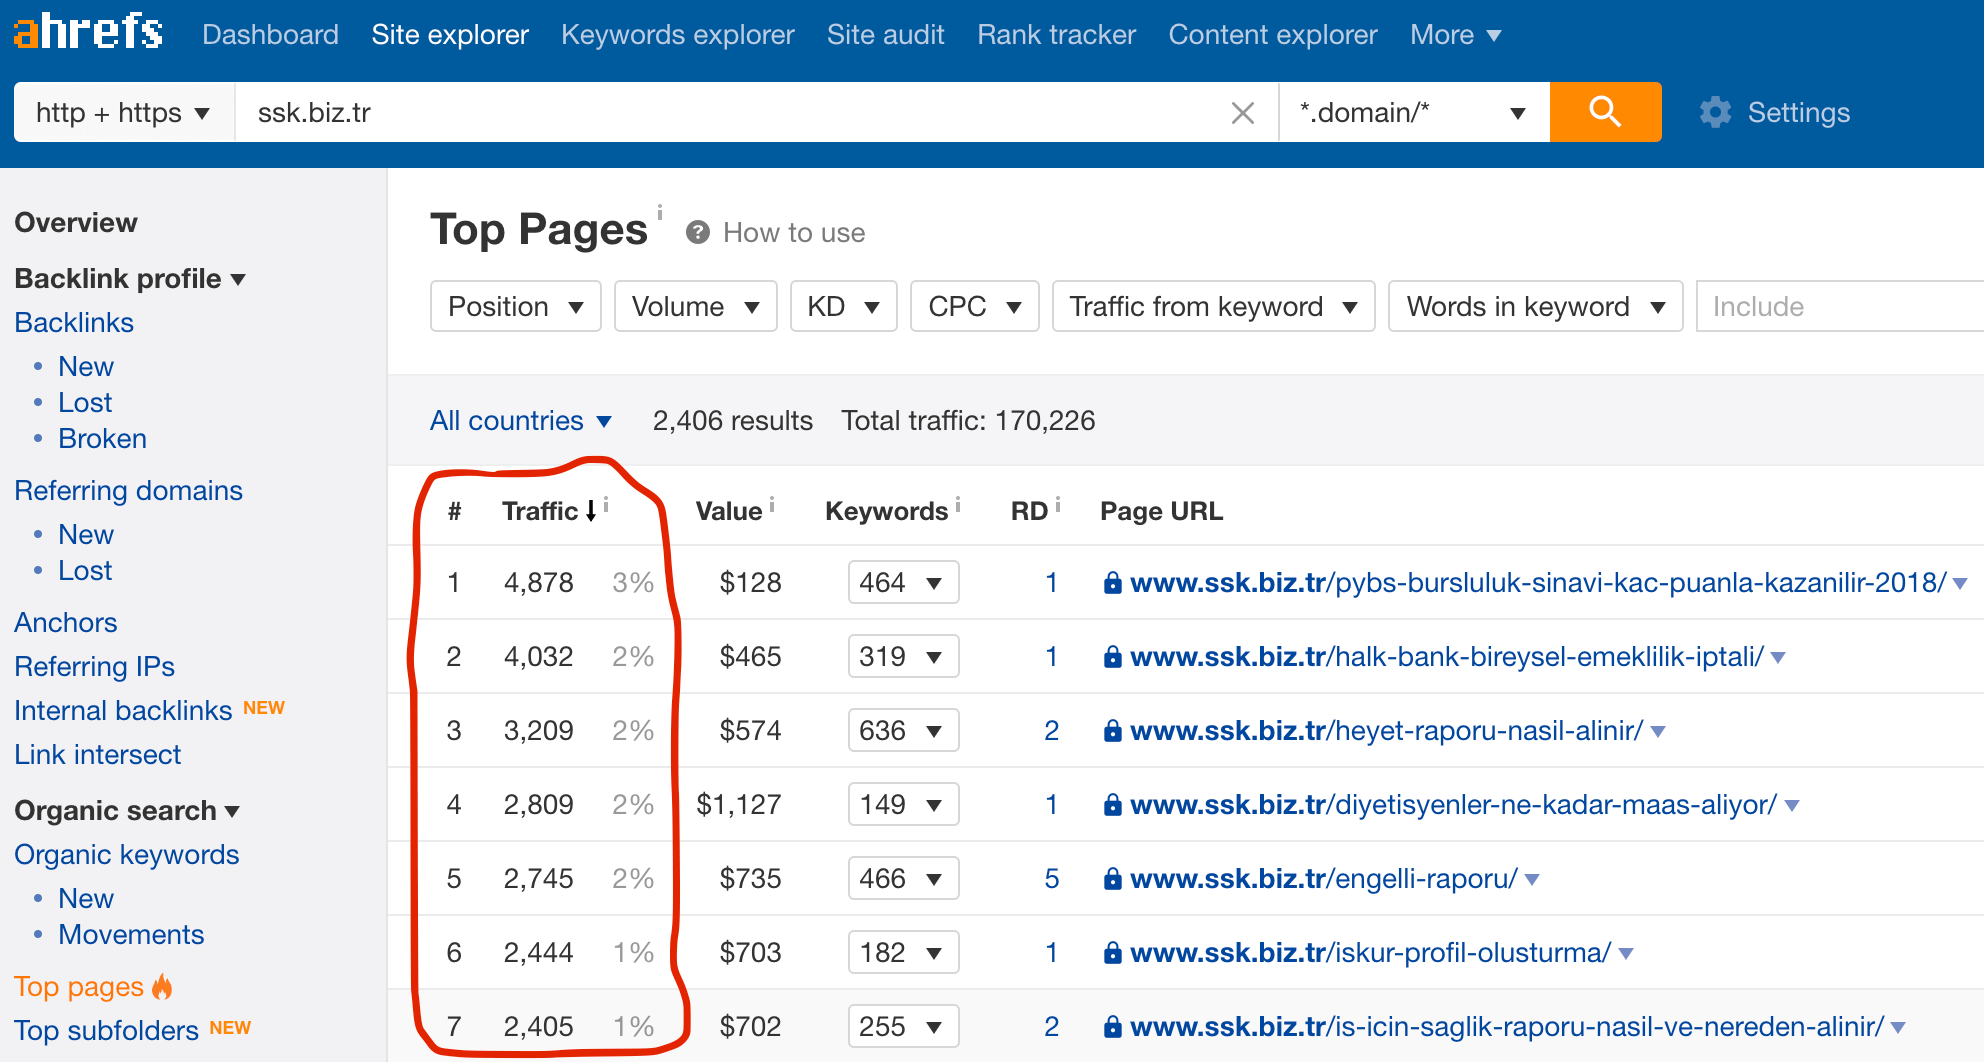Click the How to use question icon
Screen dimensions: 1984x1062
click(697, 232)
